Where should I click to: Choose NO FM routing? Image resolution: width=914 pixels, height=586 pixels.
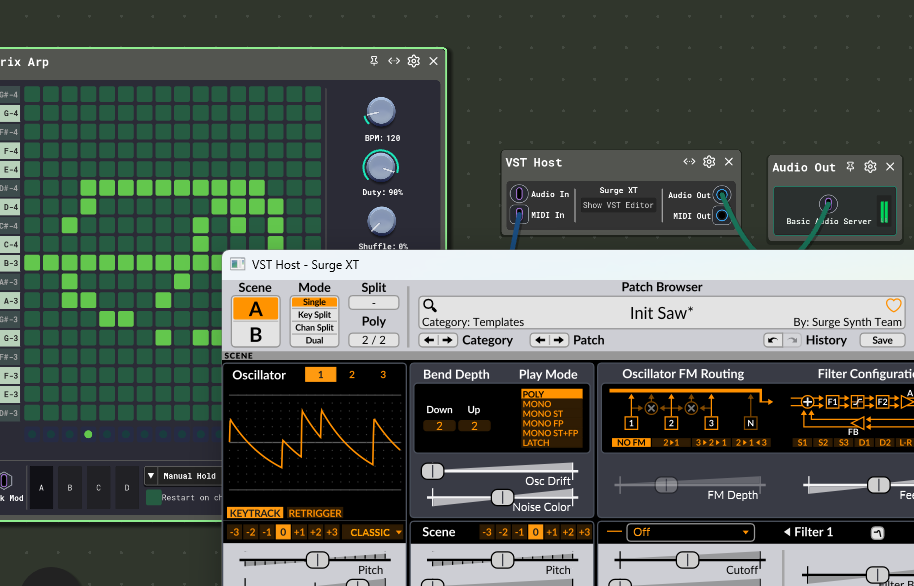(x=631, y=443)
